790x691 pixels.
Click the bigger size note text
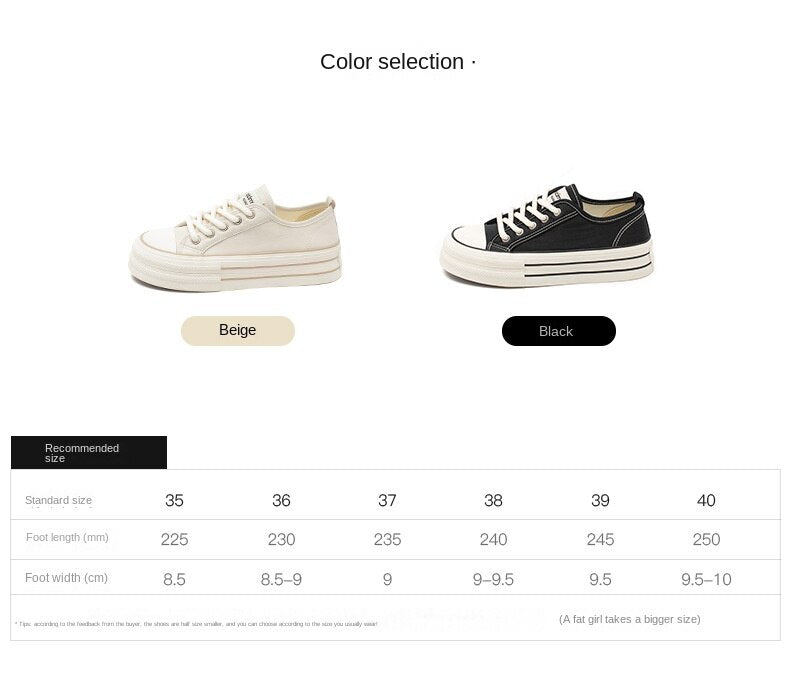(630, 619)
